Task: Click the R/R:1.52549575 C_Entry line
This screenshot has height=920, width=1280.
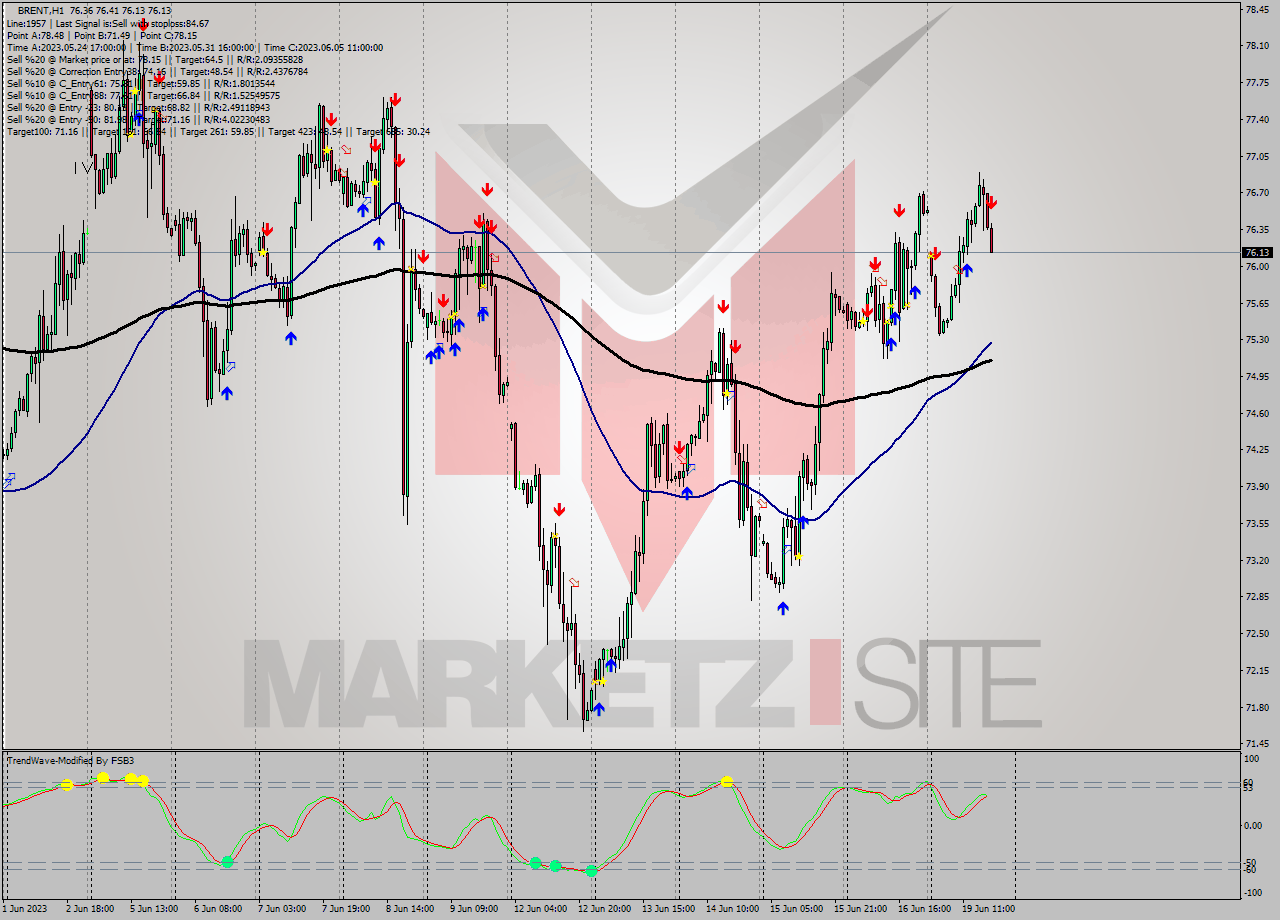Action: tap(143, 95)
